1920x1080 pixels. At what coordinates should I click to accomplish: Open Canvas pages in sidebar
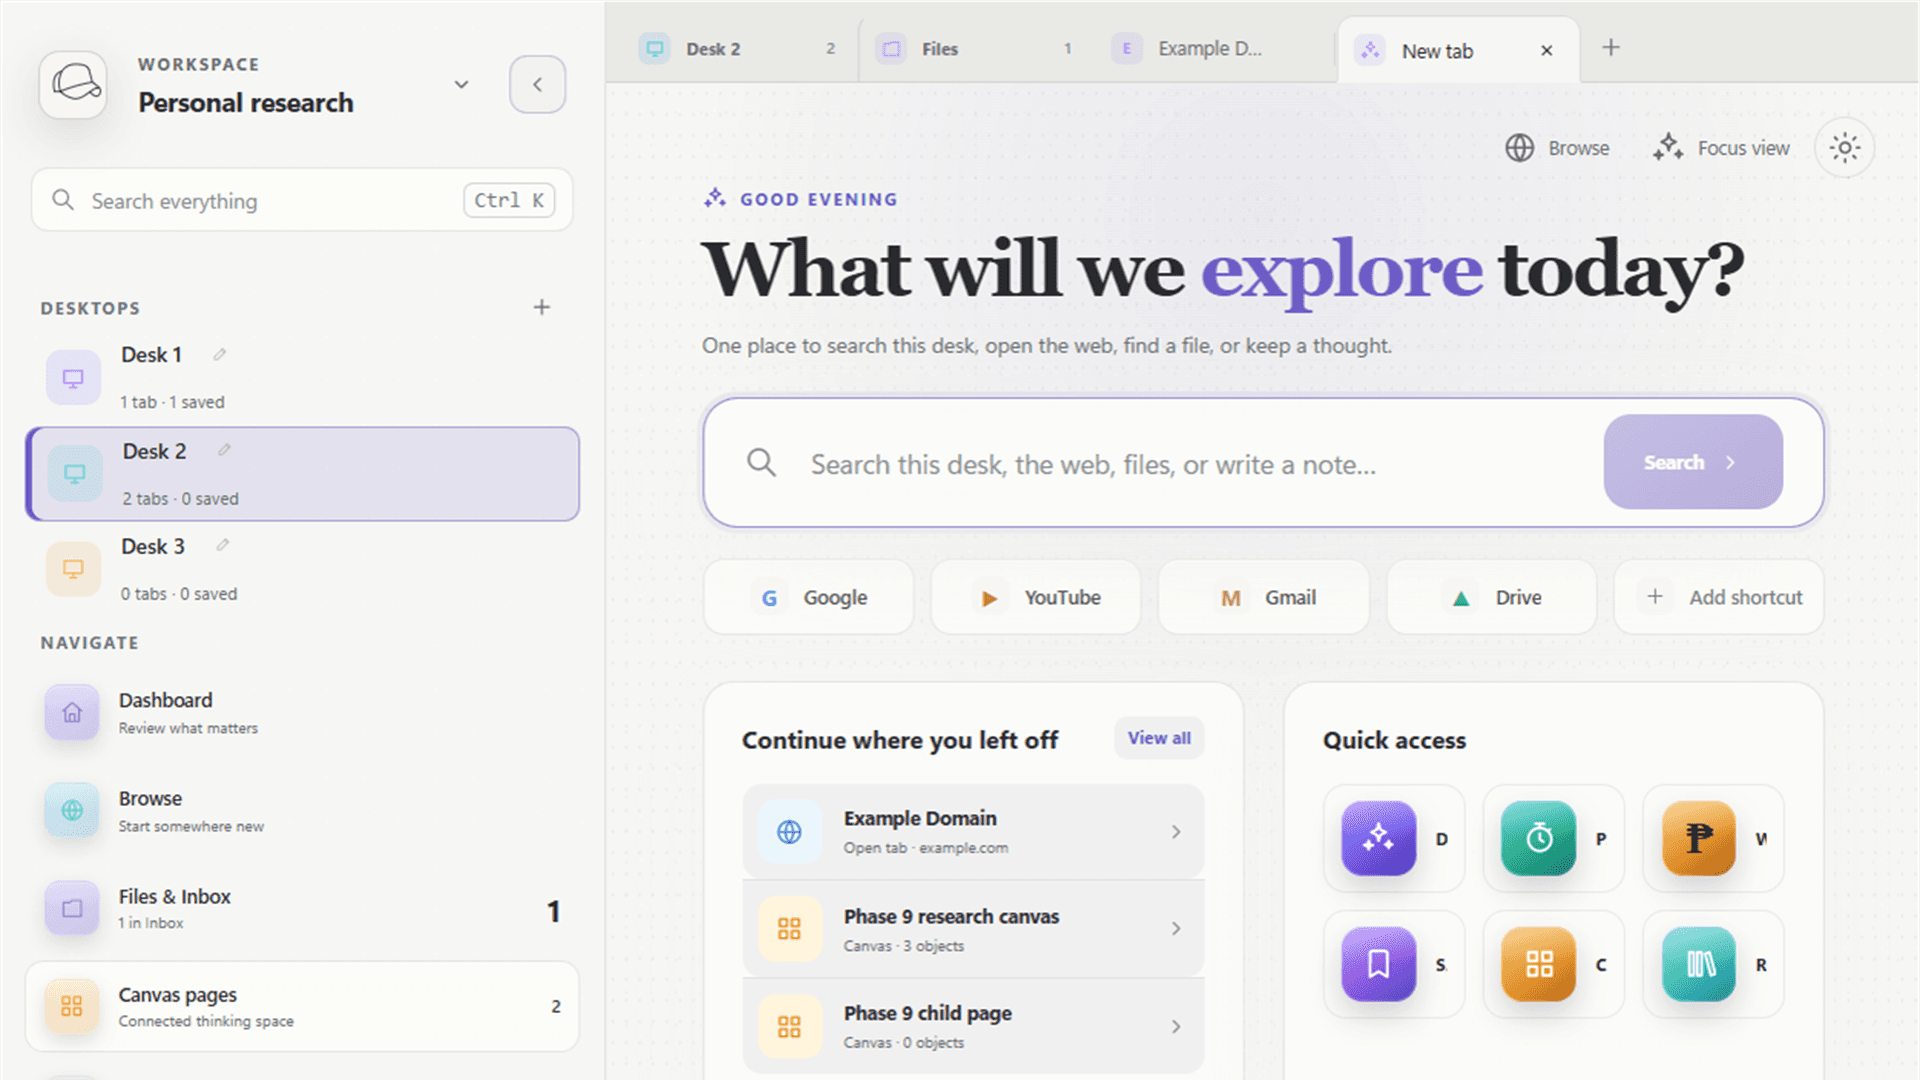tap(302, 1006)
